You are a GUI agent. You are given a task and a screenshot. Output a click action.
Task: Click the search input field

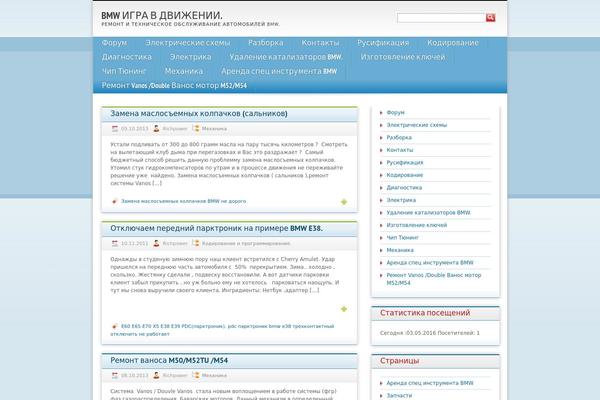coord(441,18)
